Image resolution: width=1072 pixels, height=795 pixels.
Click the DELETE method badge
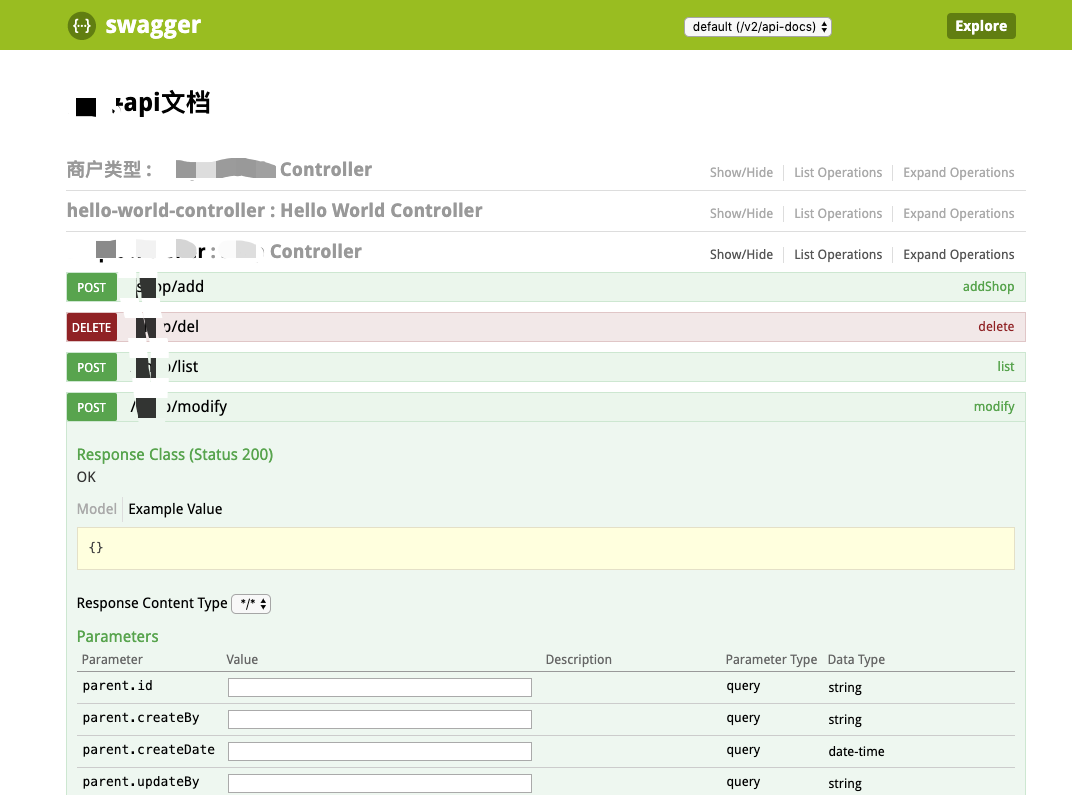[x=92, y=327]
